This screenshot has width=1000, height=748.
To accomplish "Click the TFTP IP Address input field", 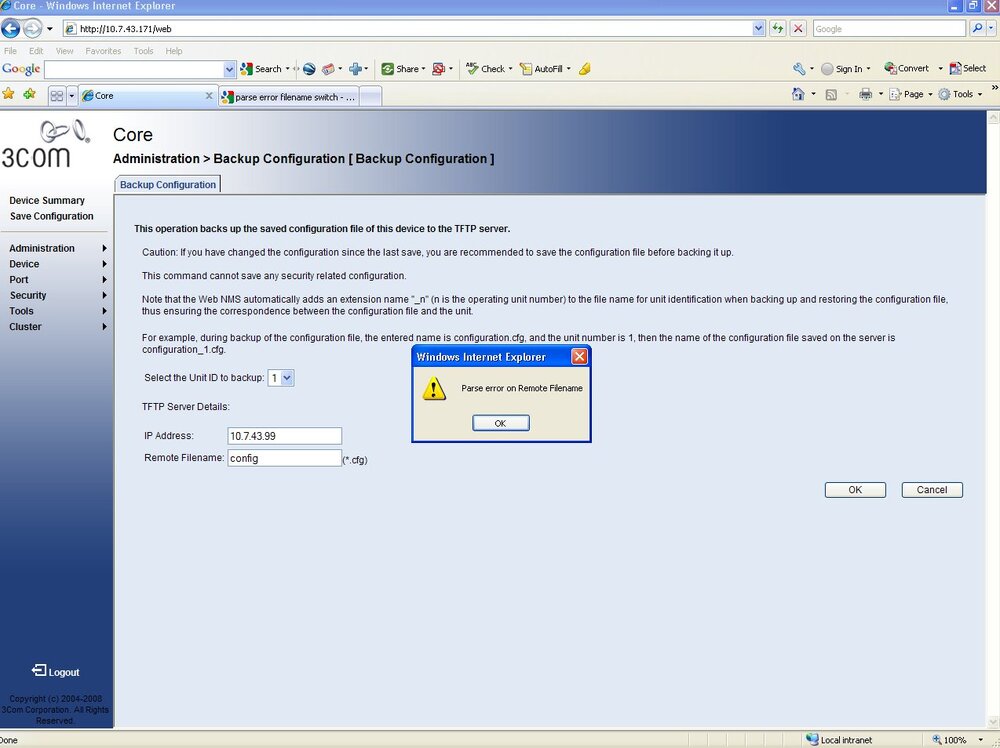I will click(284, 436).
